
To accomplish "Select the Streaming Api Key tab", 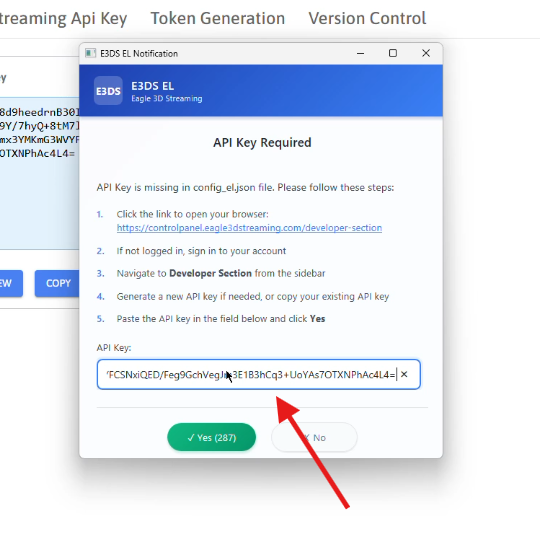I will point(63,19).
